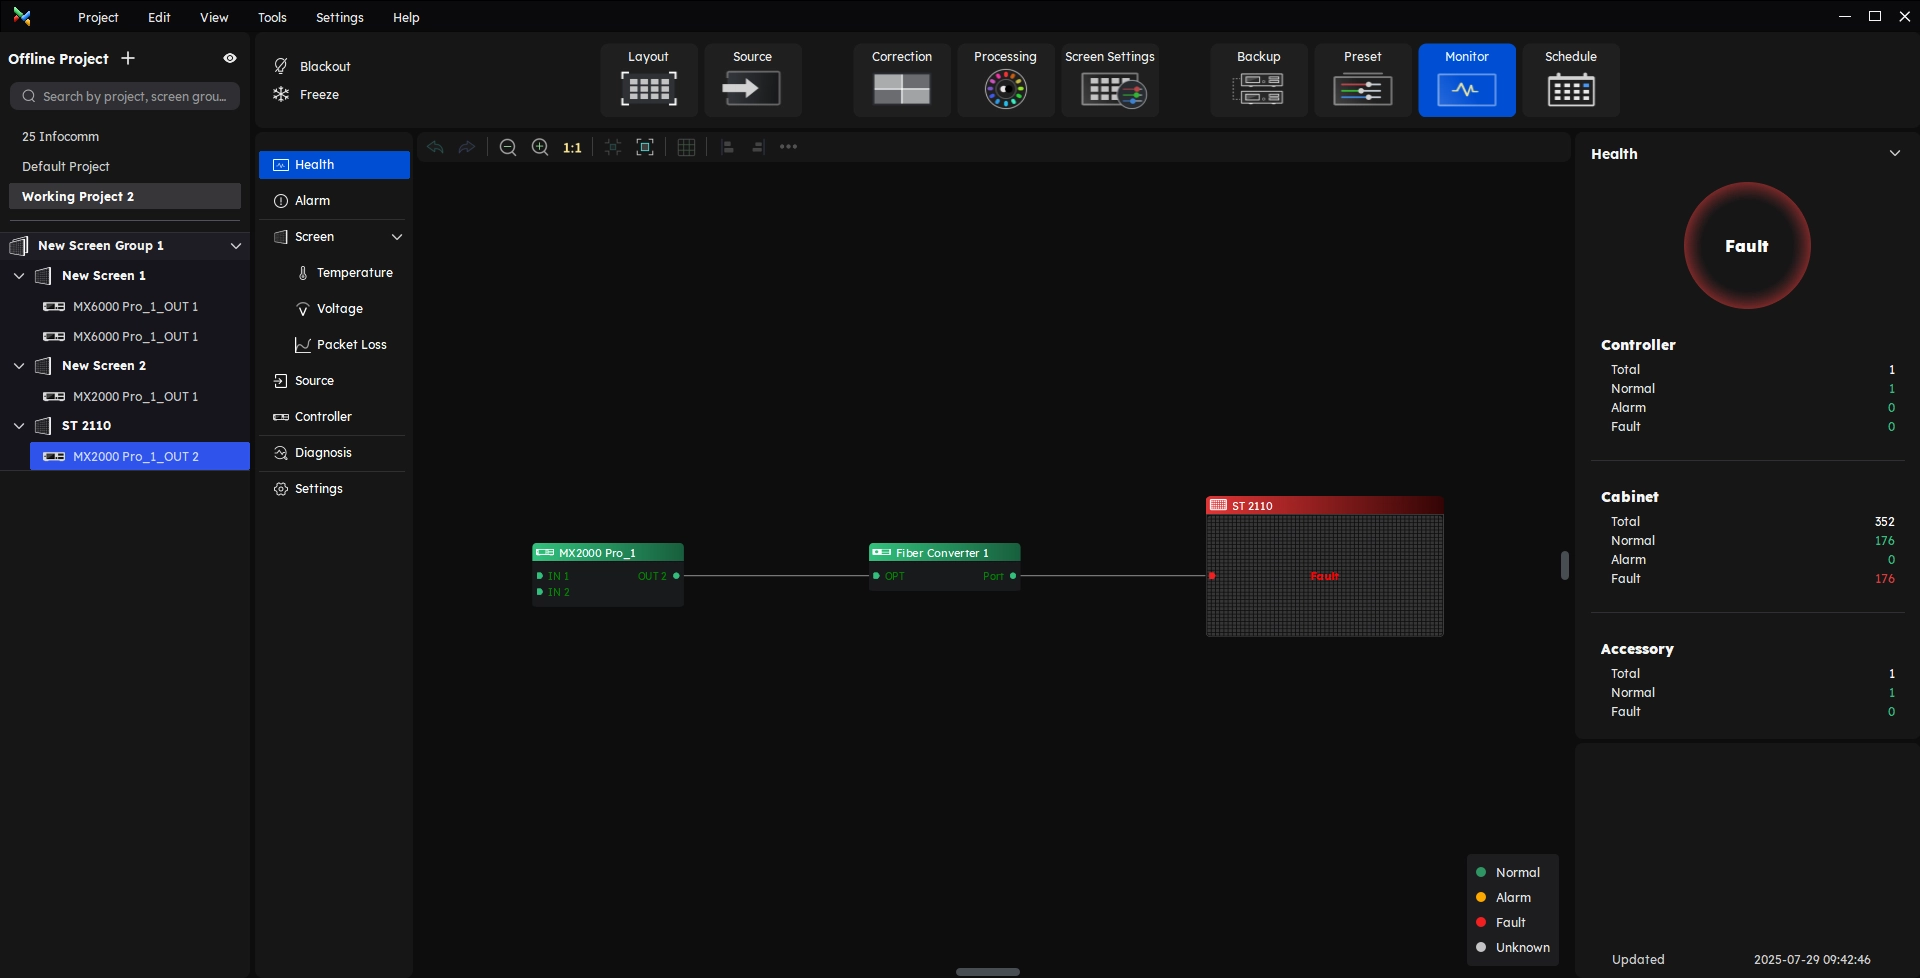This screenshot has width=1920, height=978.
Task: Add a new project with plus icon
Action: [128, 58]
